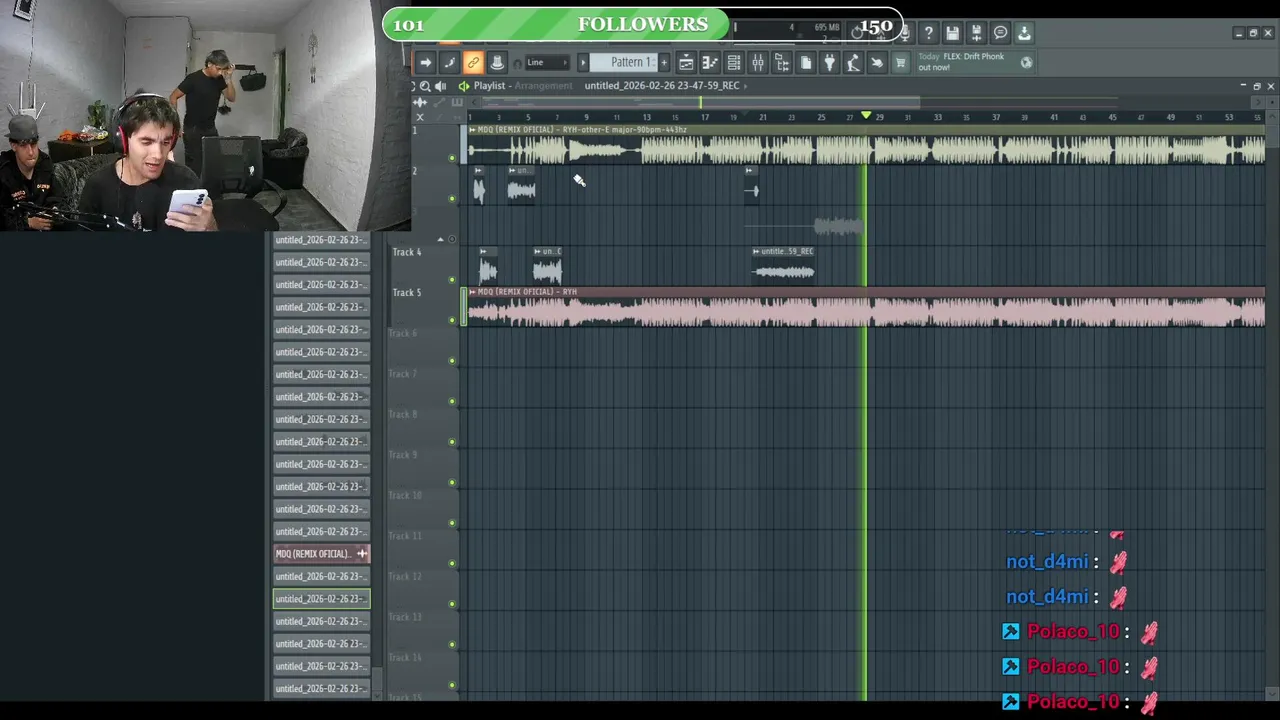Collapse track group with the up-triangle above Track 4
The image size is (1280, 720).
tap(440, 239)
